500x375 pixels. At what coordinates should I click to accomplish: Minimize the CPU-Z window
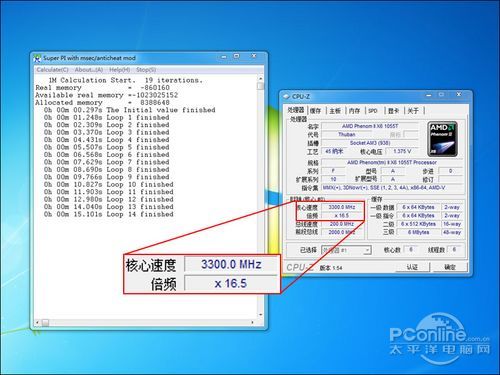click(429, 95)
